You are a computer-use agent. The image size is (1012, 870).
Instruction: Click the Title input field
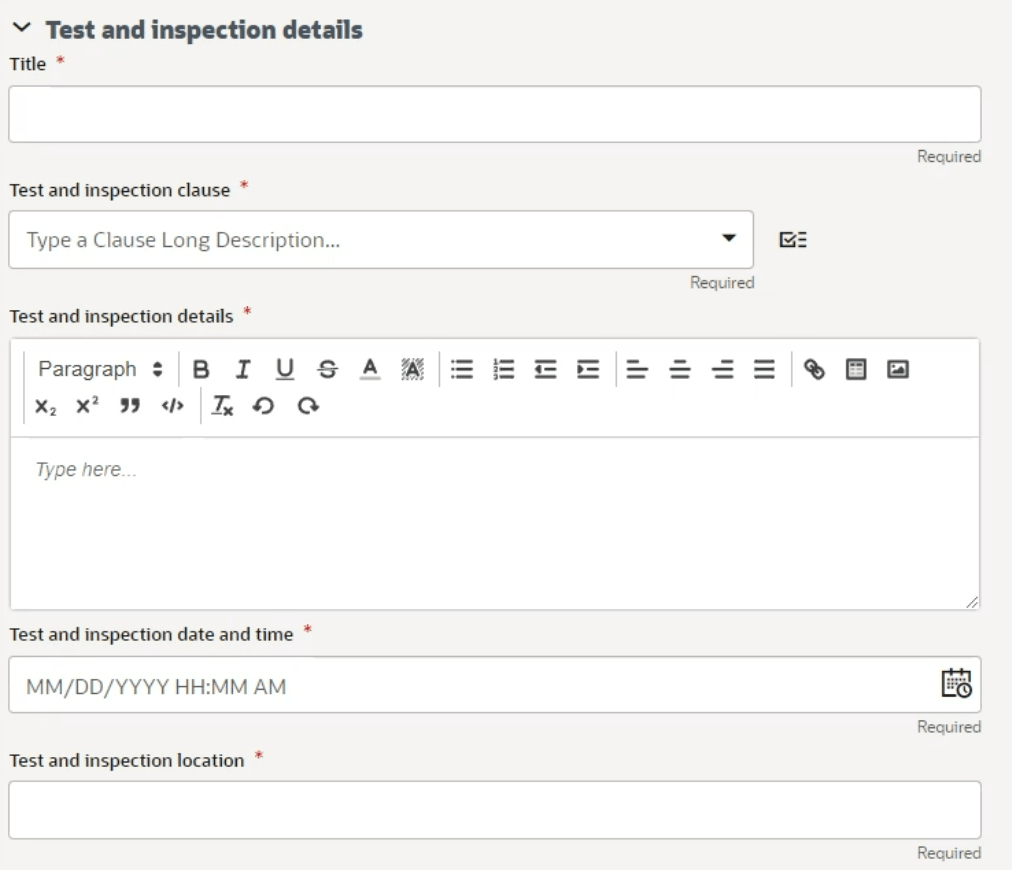pyautogui.click(x=495, y=113)
